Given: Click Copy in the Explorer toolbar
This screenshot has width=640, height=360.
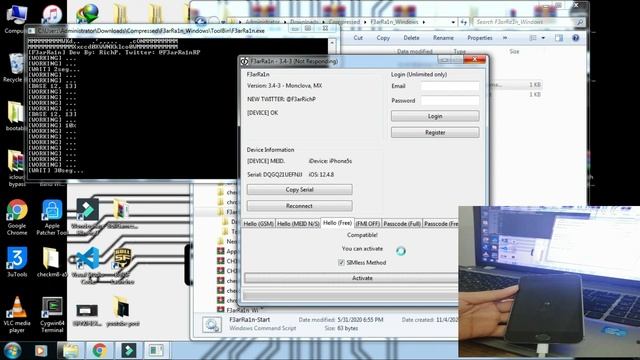Looking at the screenshot, I should tap(383, 38).
